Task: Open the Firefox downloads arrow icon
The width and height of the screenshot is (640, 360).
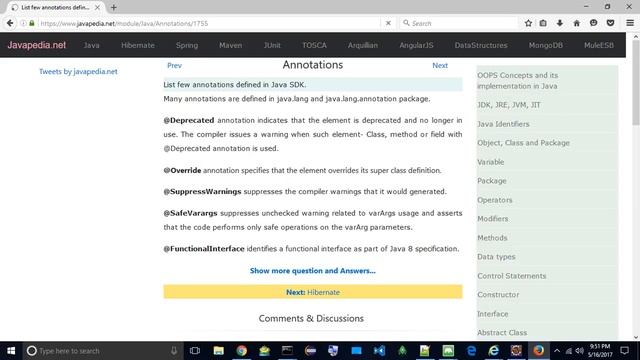Action: (x=560, y=23)
